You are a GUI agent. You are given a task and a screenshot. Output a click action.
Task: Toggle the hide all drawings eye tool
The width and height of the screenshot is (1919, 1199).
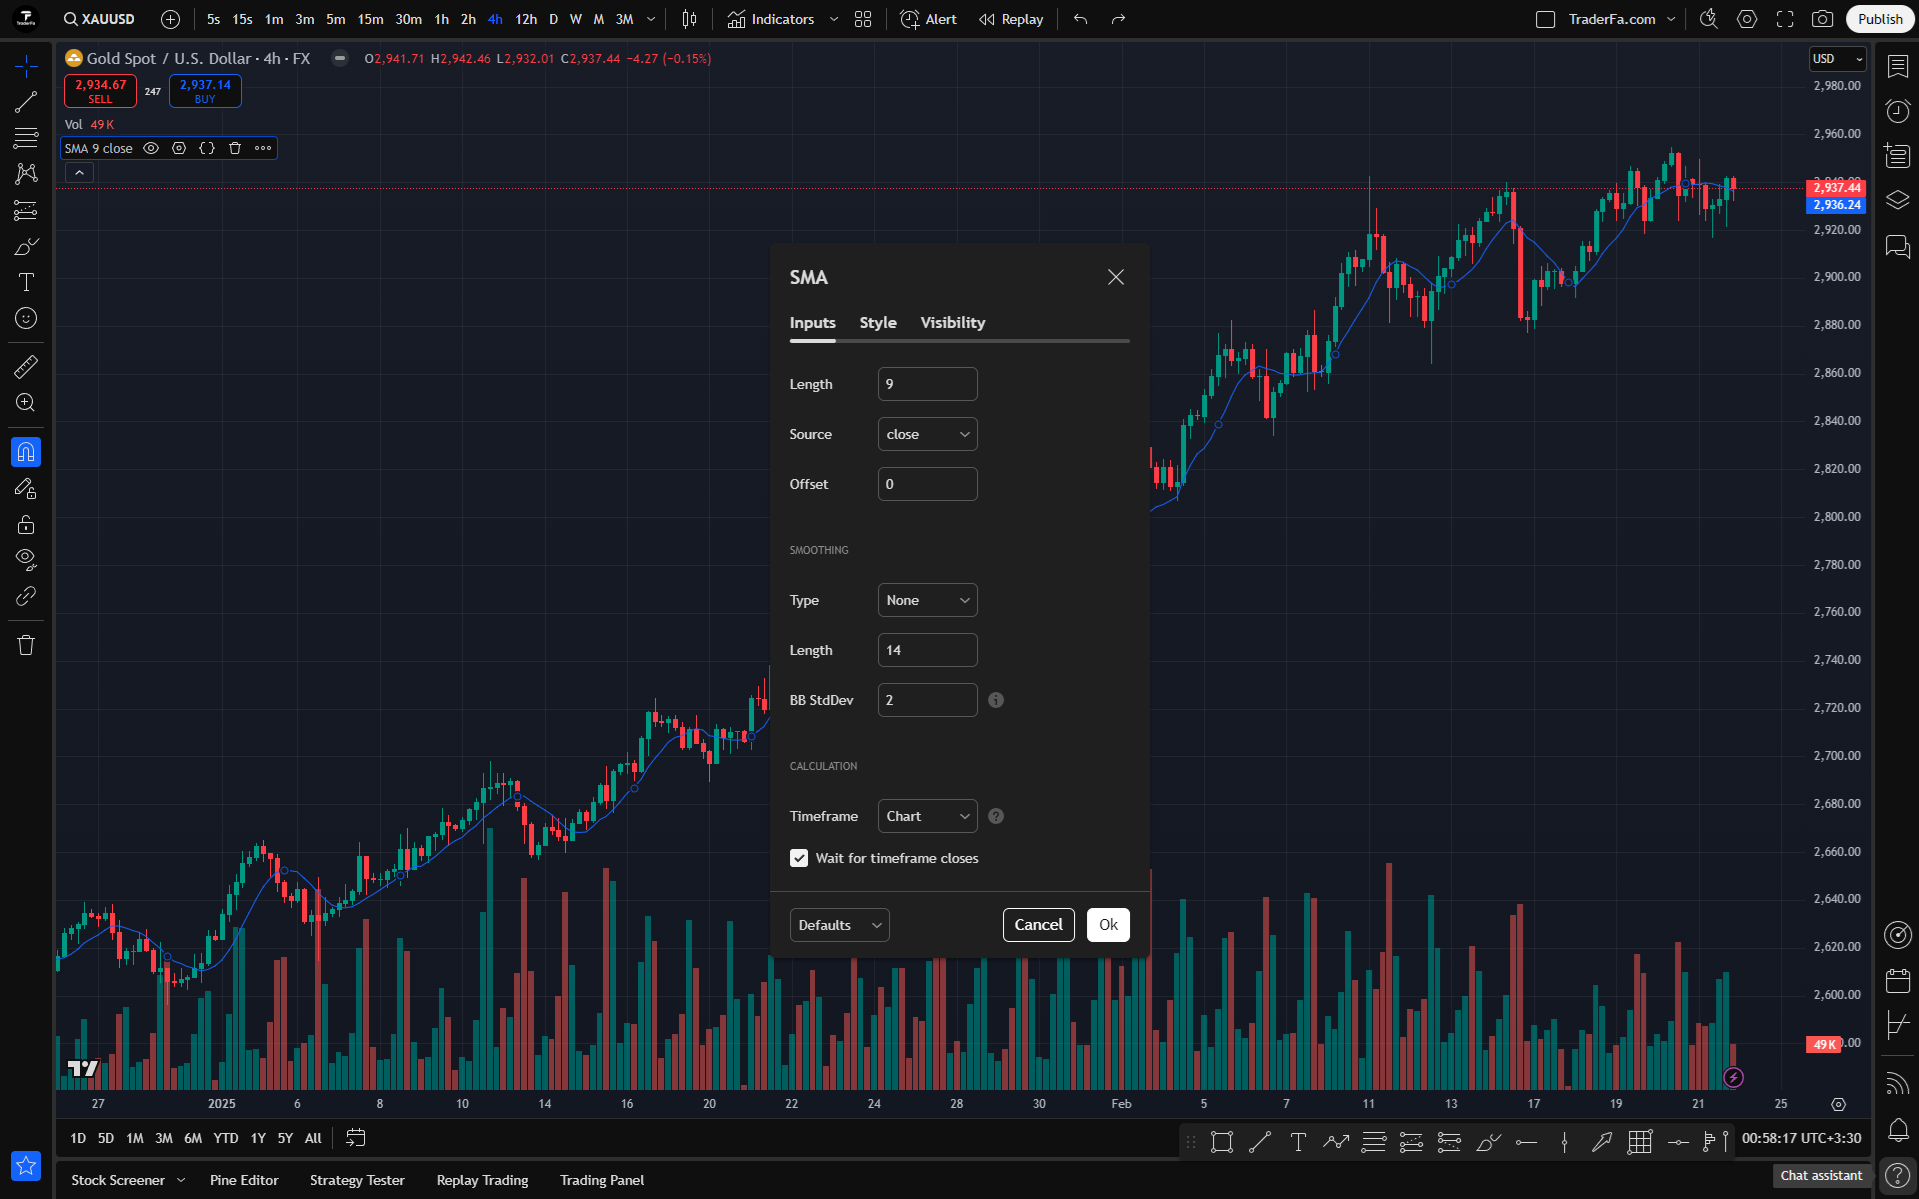point(26,558)
